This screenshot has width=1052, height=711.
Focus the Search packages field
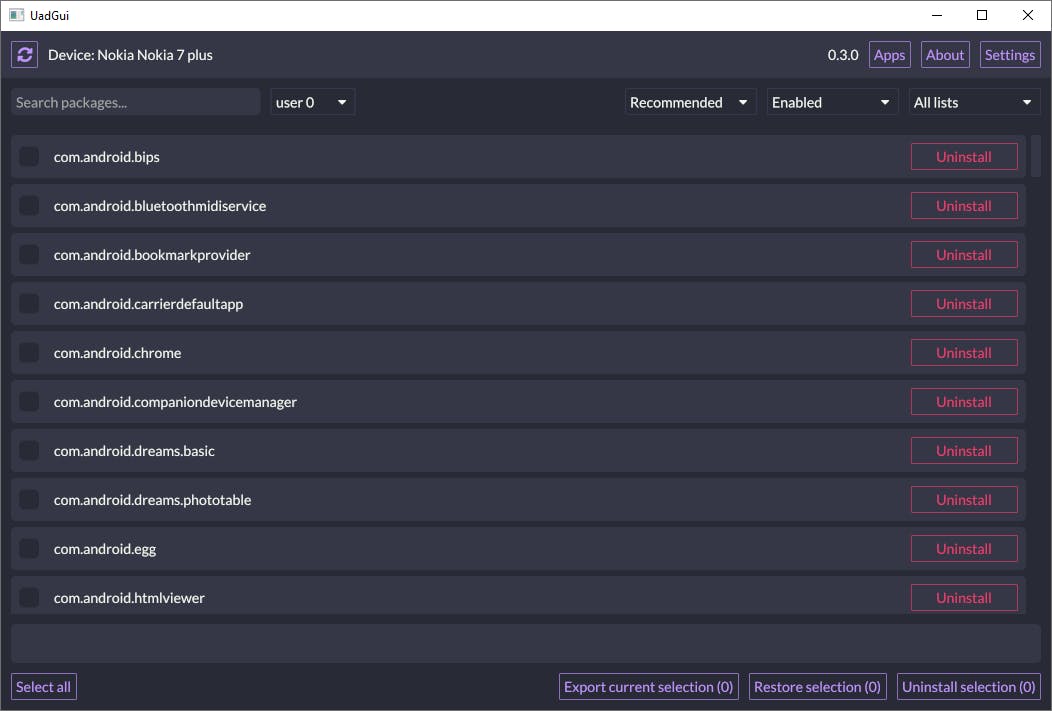pos(136,103)
